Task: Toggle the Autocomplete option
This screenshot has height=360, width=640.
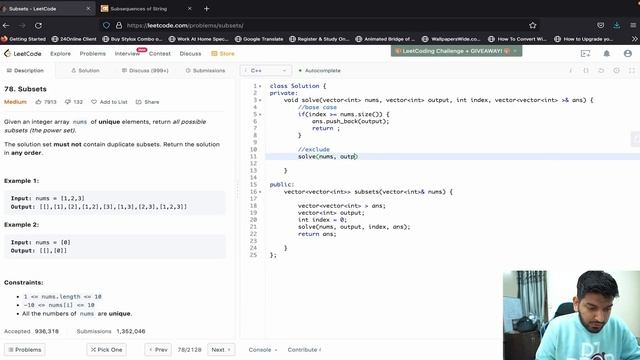Action: click(x=320, y=71)
